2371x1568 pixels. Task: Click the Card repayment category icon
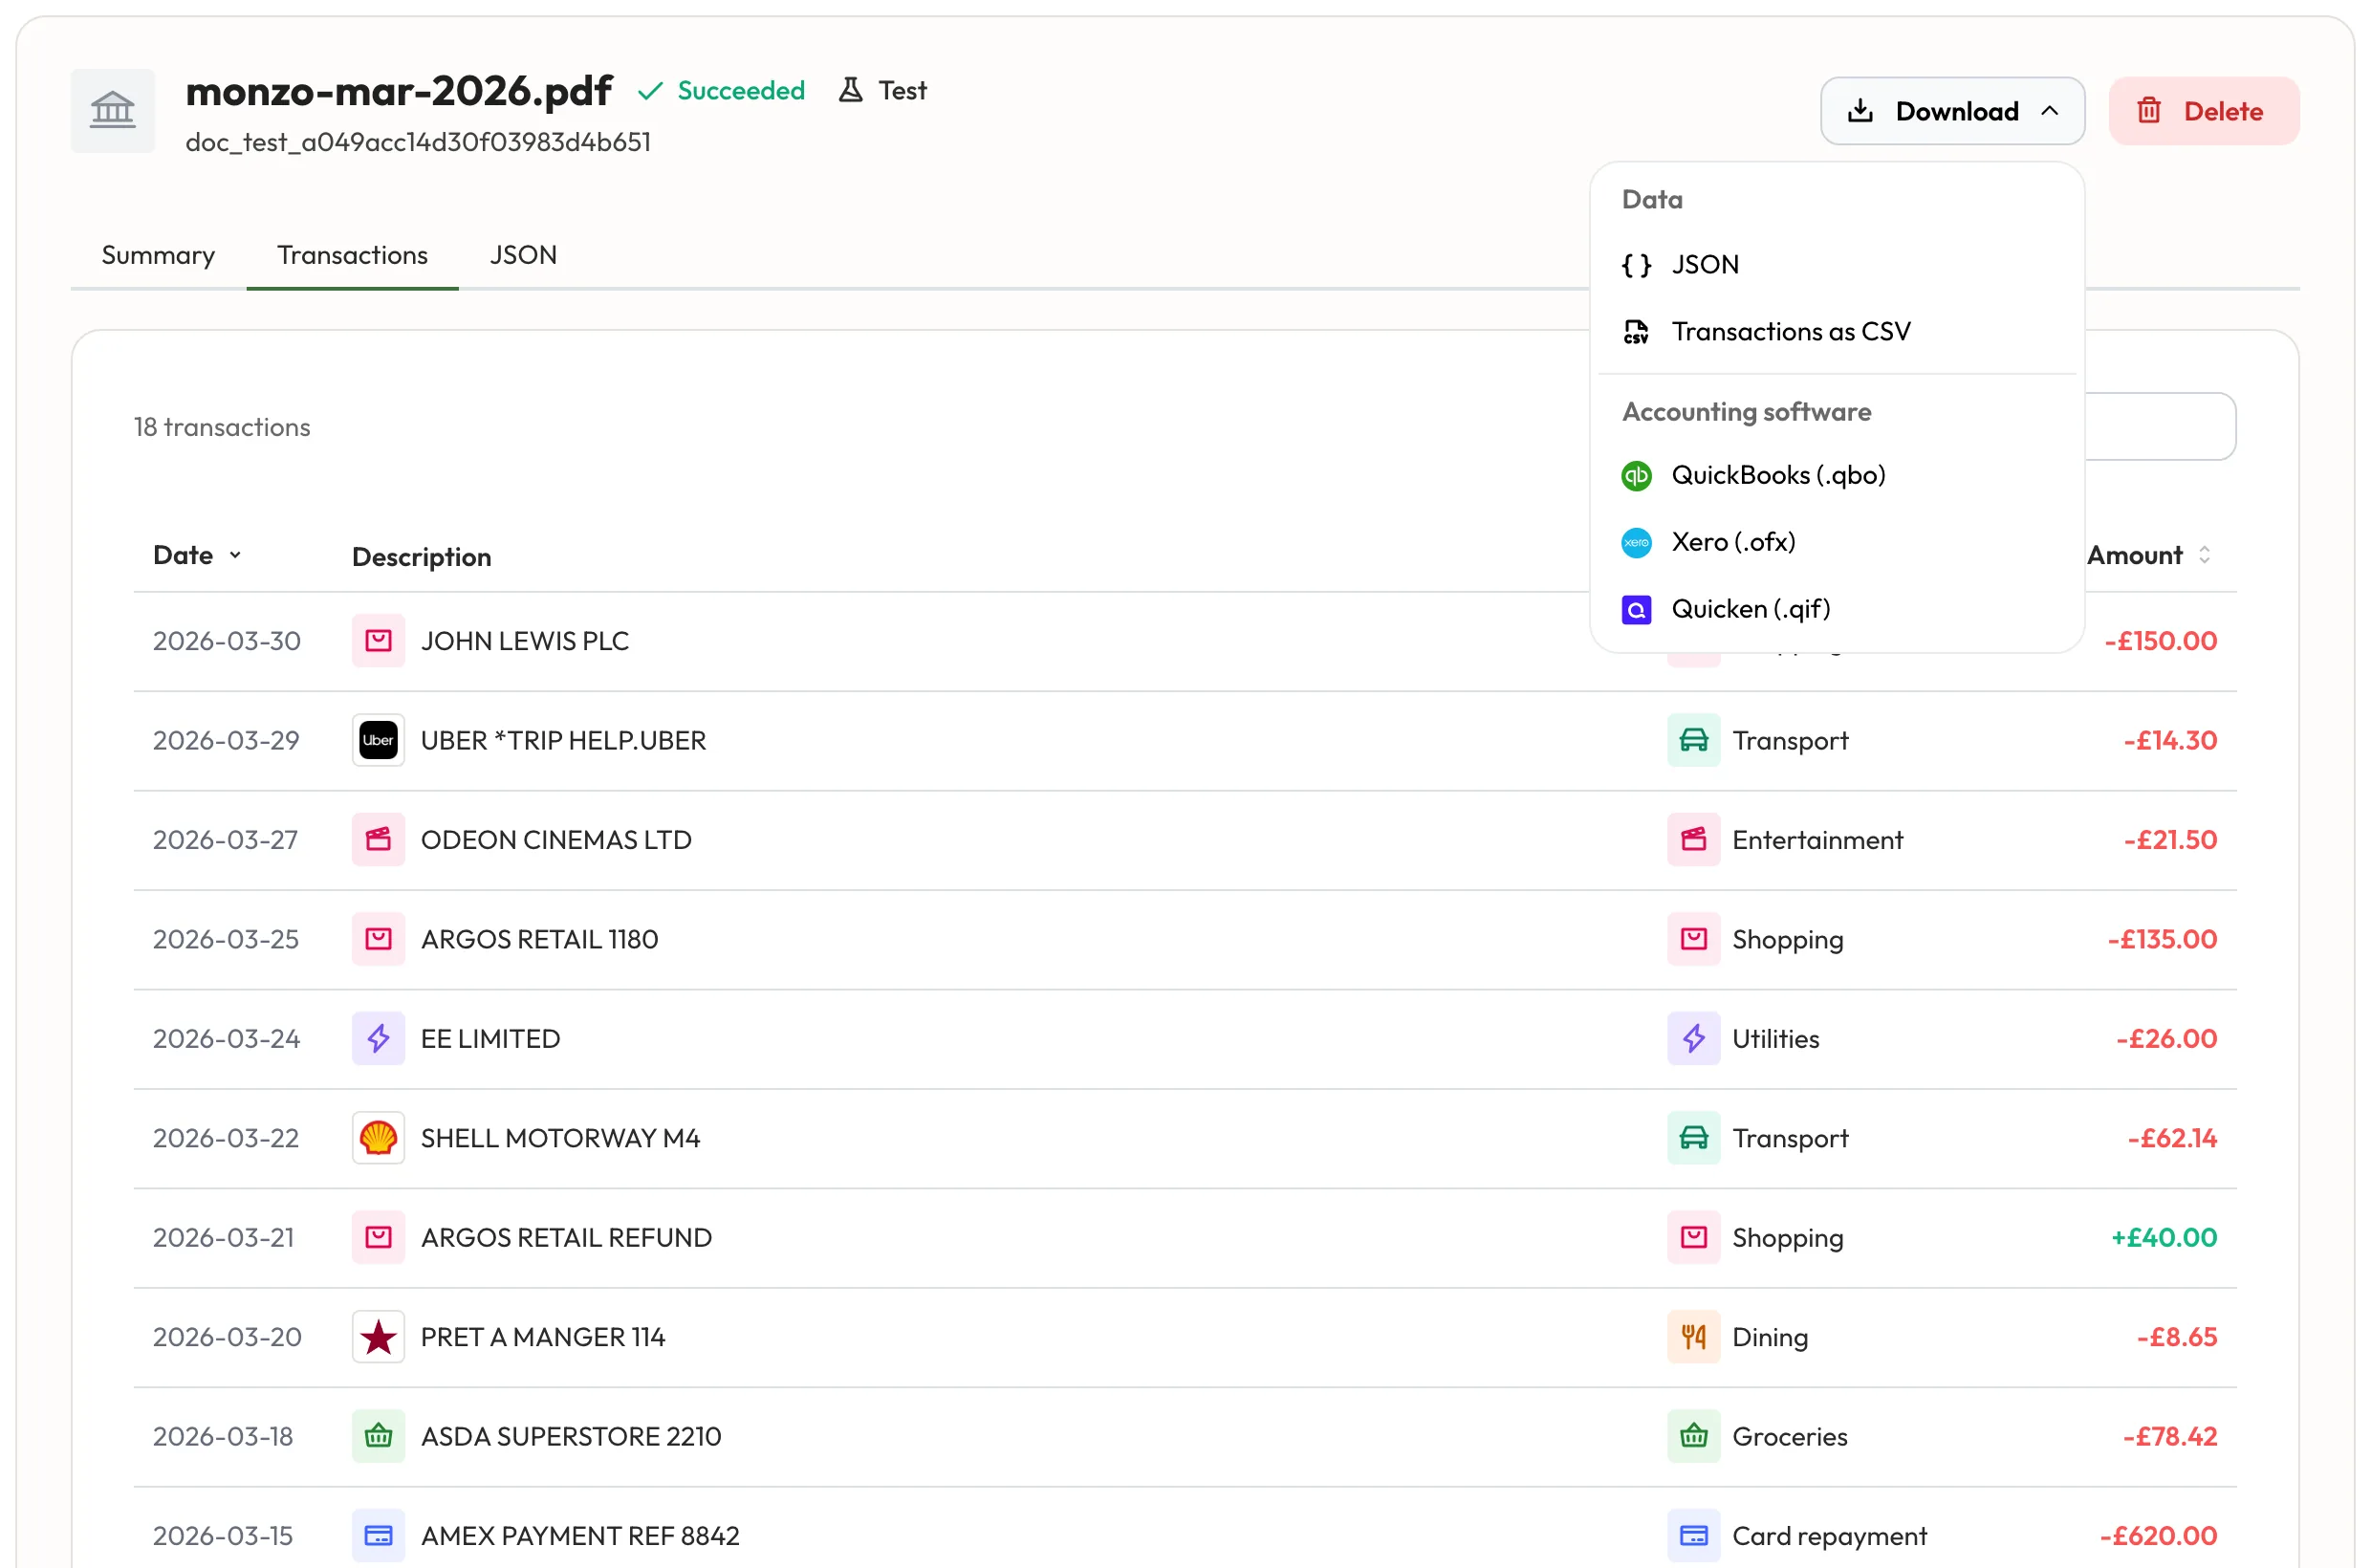(x=1693, y=1536)
